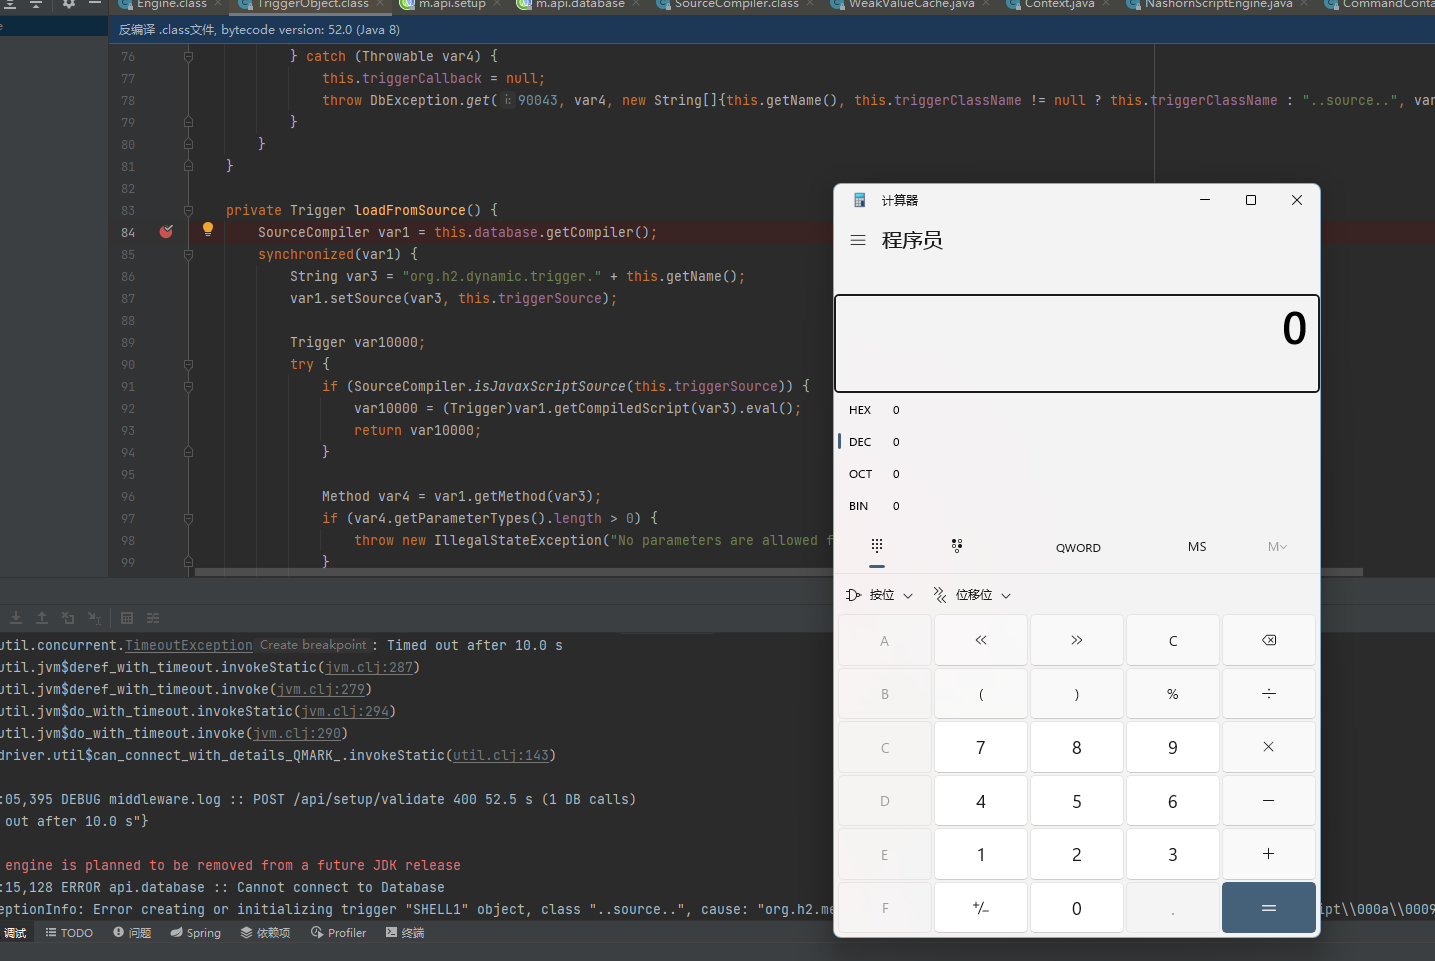This screenshot has height=961, width=1435.
Task: Switch to the m.api.setup editor tab
Action: click(452, 5)
